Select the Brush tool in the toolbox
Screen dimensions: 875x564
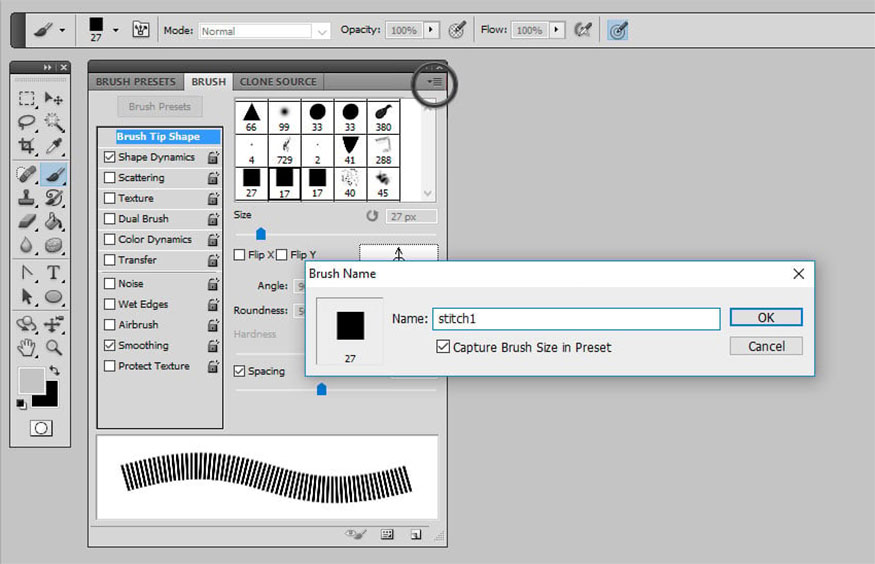[54, 174]
